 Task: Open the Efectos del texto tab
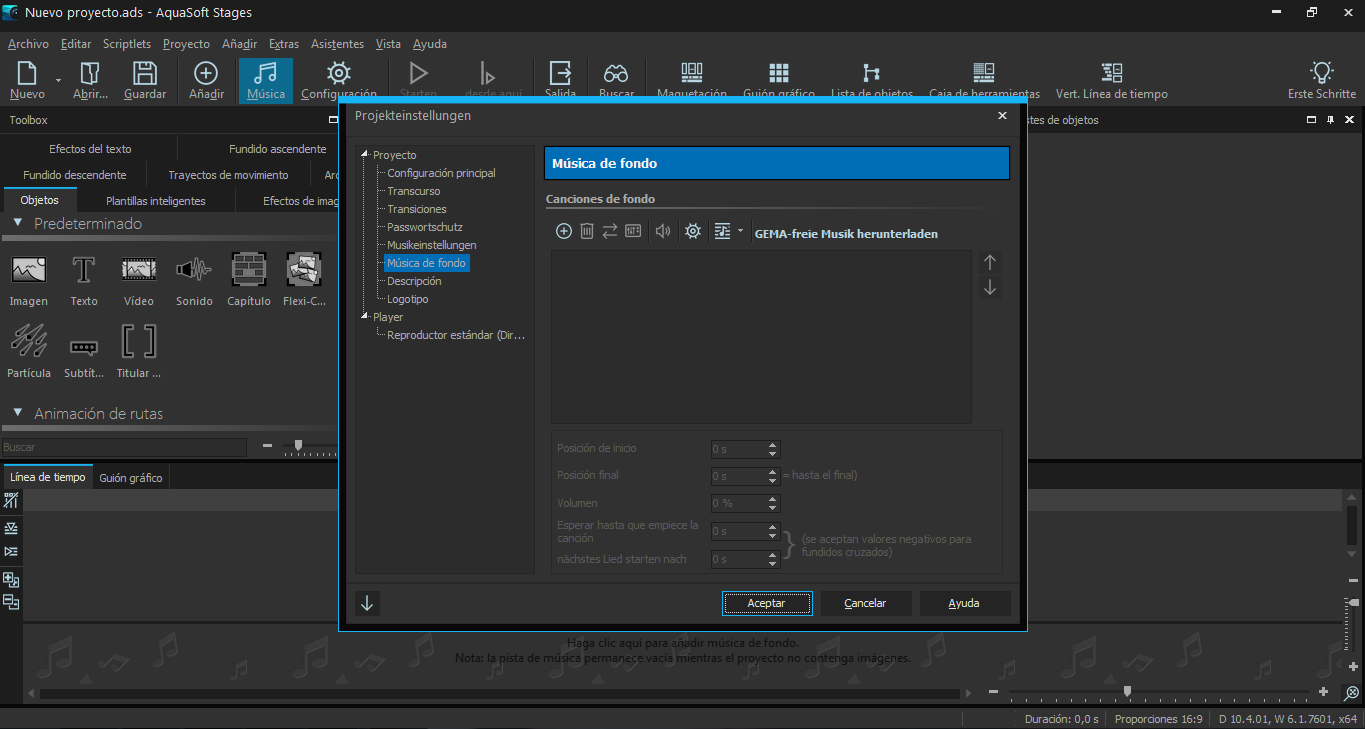pyautogui.click(x=90, y=149)
